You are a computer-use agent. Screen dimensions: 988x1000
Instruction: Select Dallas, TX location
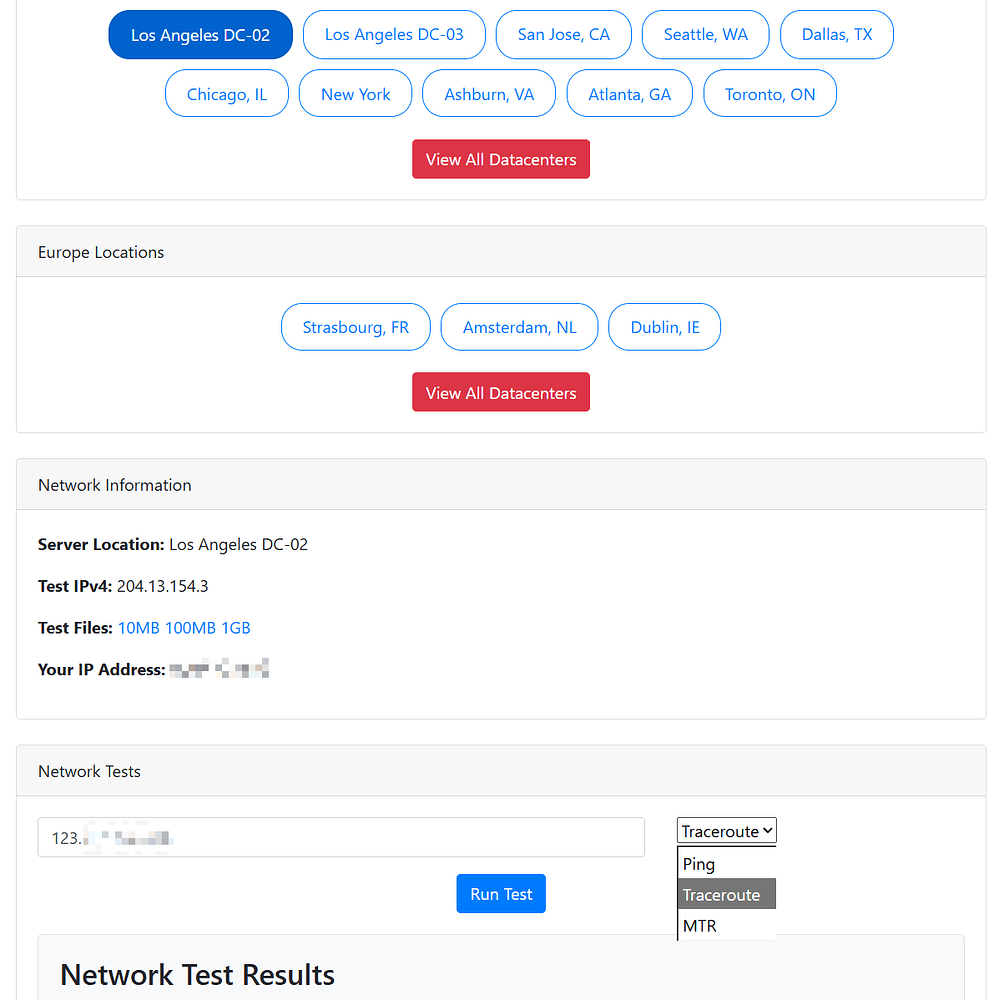[836, 35]
